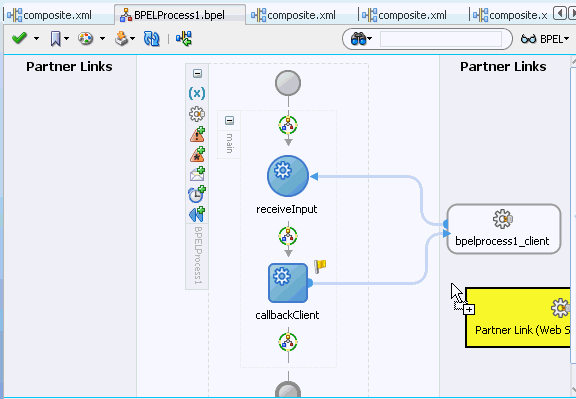The width and height of the screenshot is (576, 399).
Task: Click the receiveInput label
Action: click(287, 209)
